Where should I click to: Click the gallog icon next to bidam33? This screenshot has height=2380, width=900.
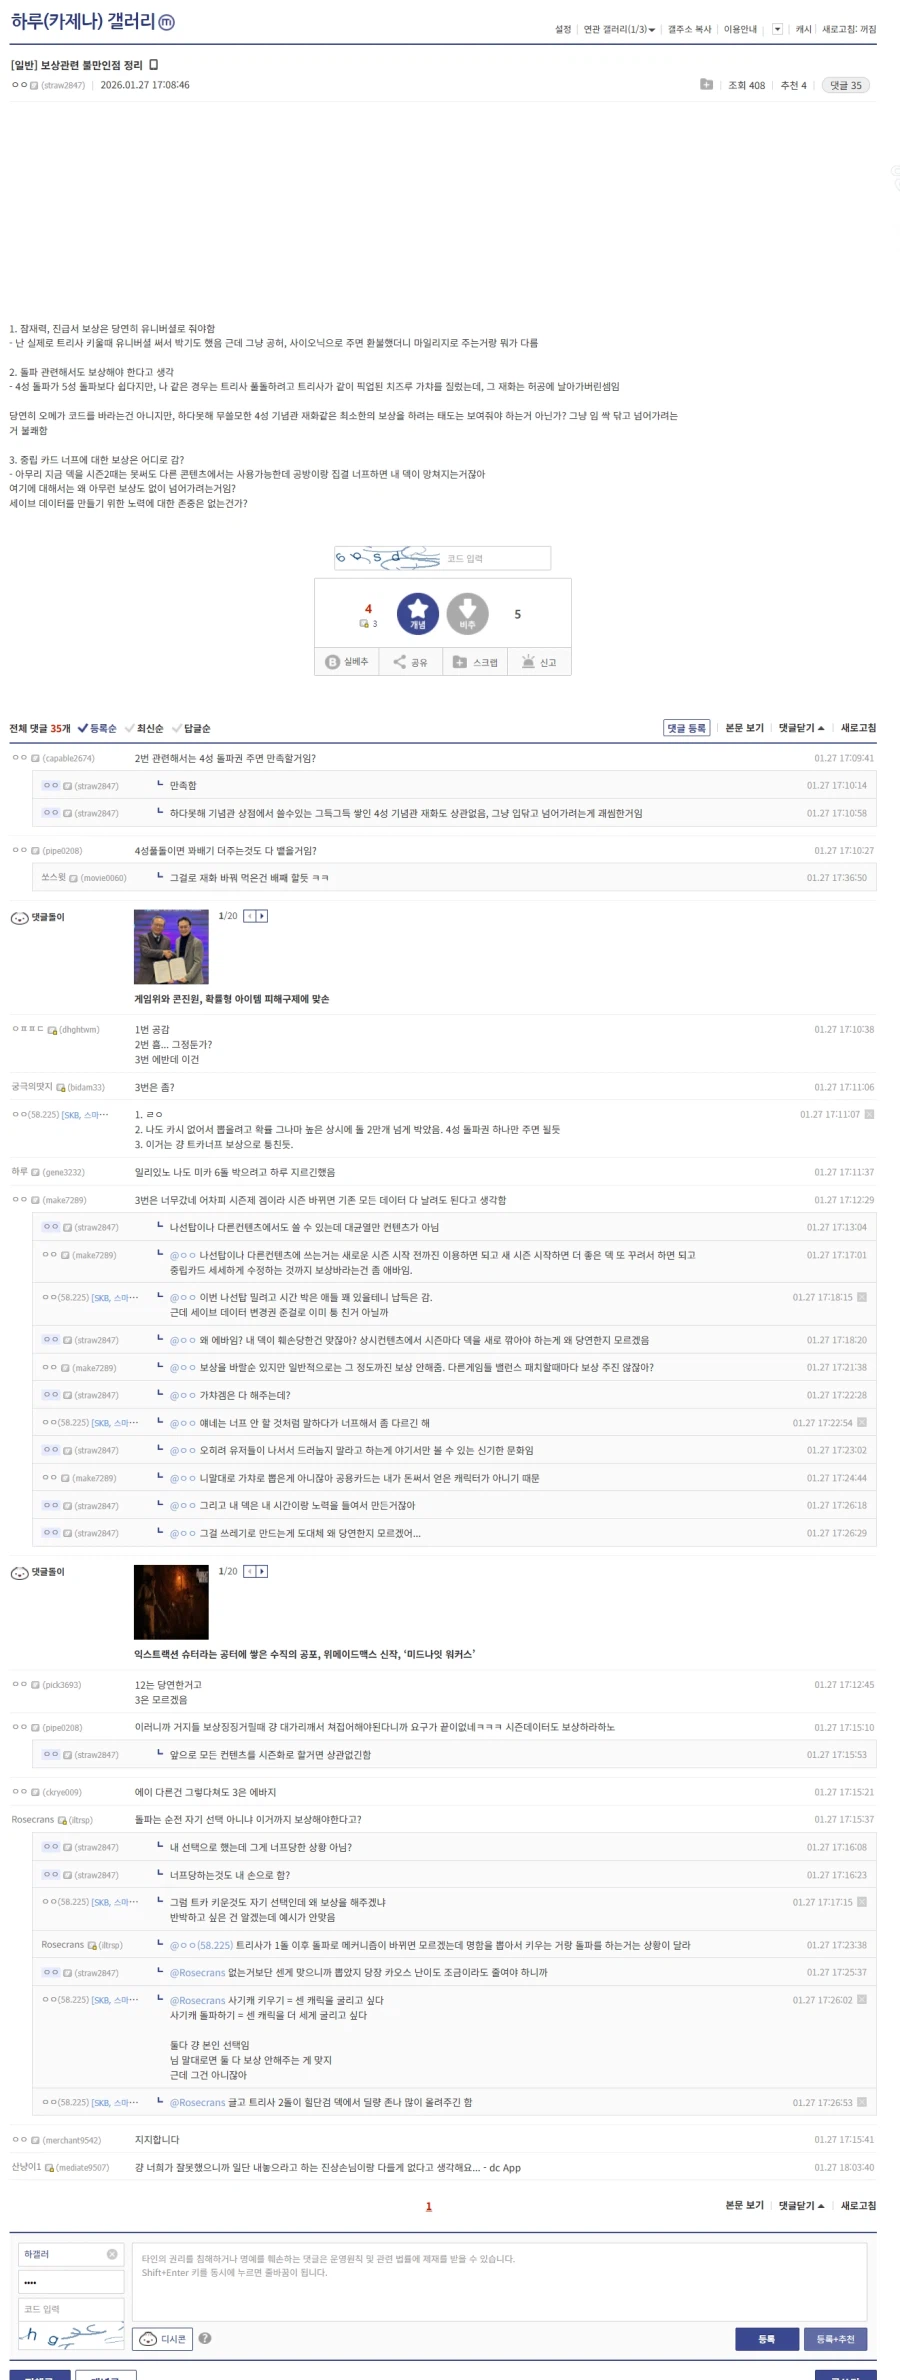pos(61,1087)
